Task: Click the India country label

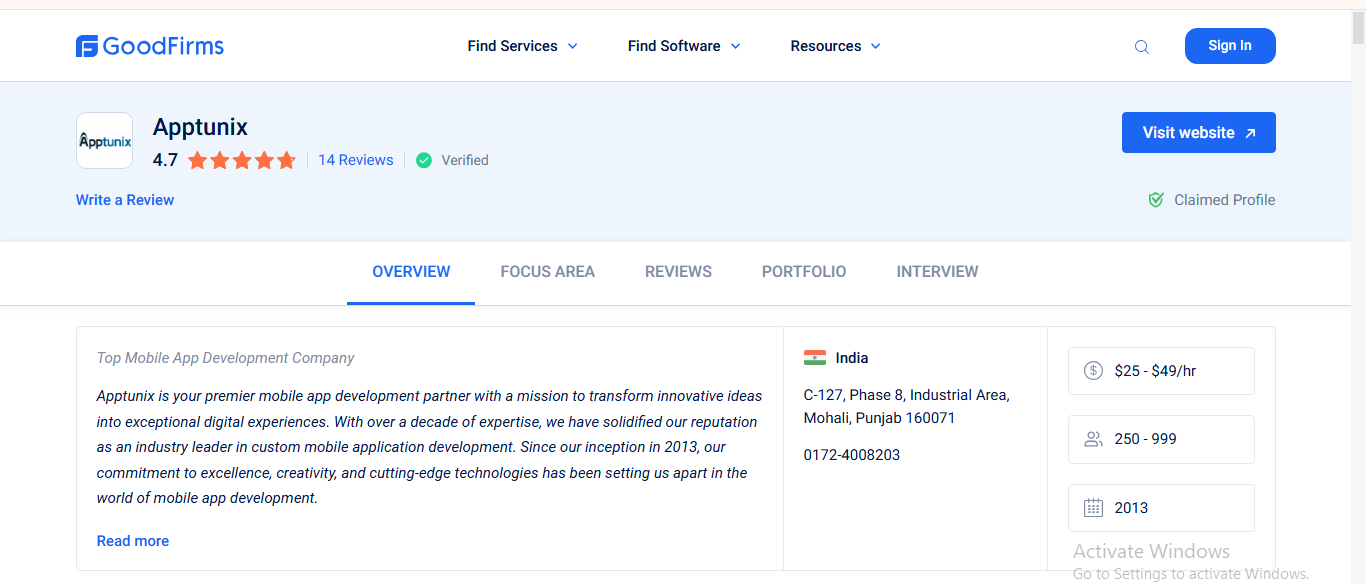Action: coord(852,358)
